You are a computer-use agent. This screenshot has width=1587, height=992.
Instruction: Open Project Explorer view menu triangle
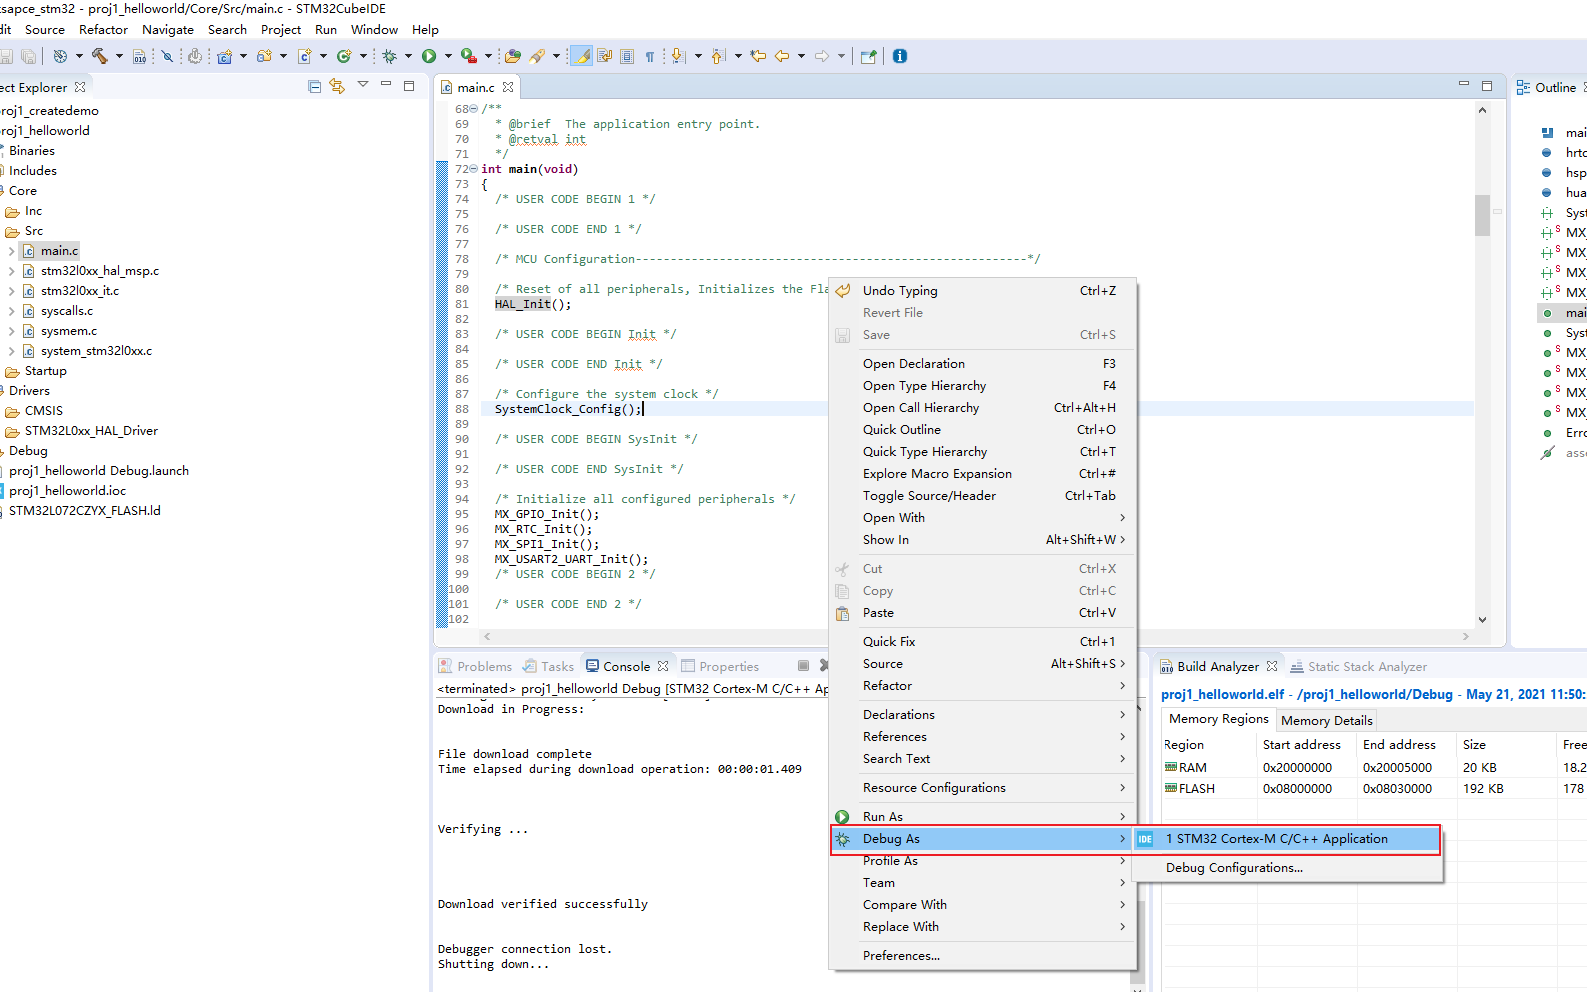pyautogui.click(x=363, y=85)
